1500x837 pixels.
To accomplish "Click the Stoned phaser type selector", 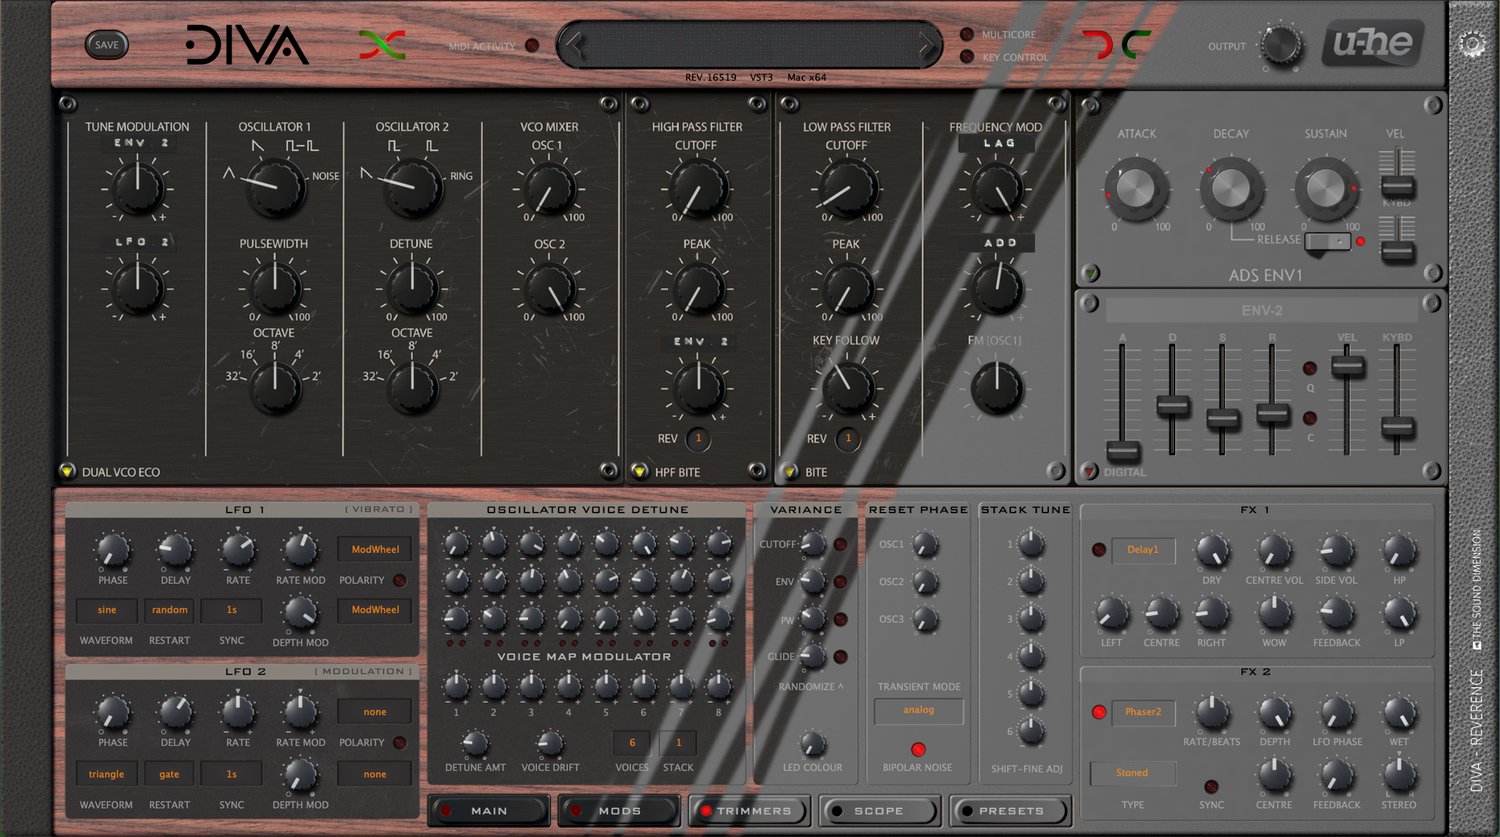I will [1132, 773].
